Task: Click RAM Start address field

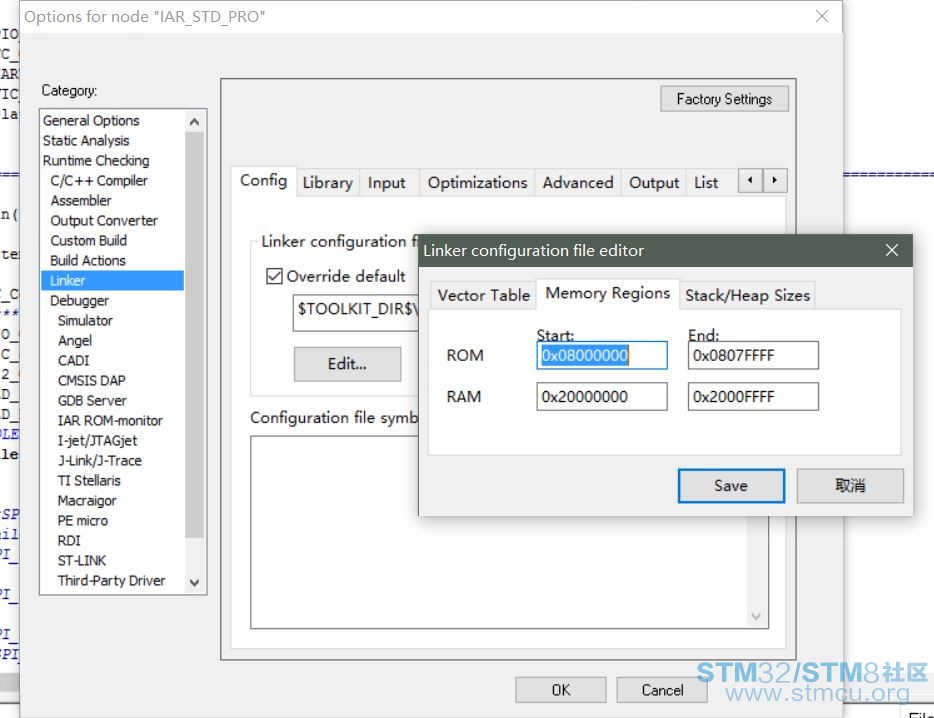Action: click(x=602, y=396)
